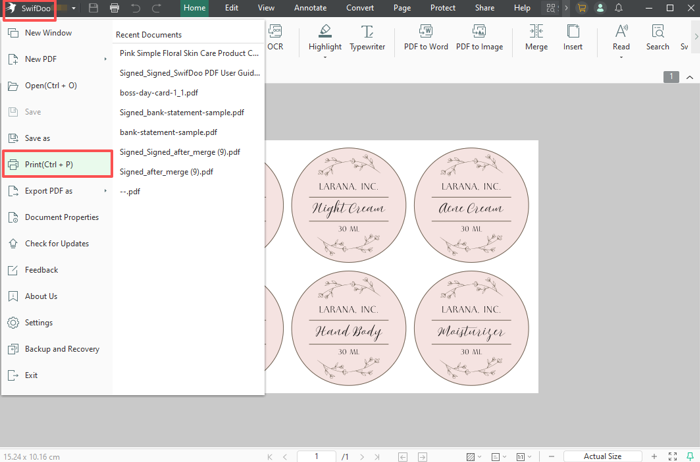700x462 pixels.
Task: Click the Merge tool icon
Action: coord(536,32)
